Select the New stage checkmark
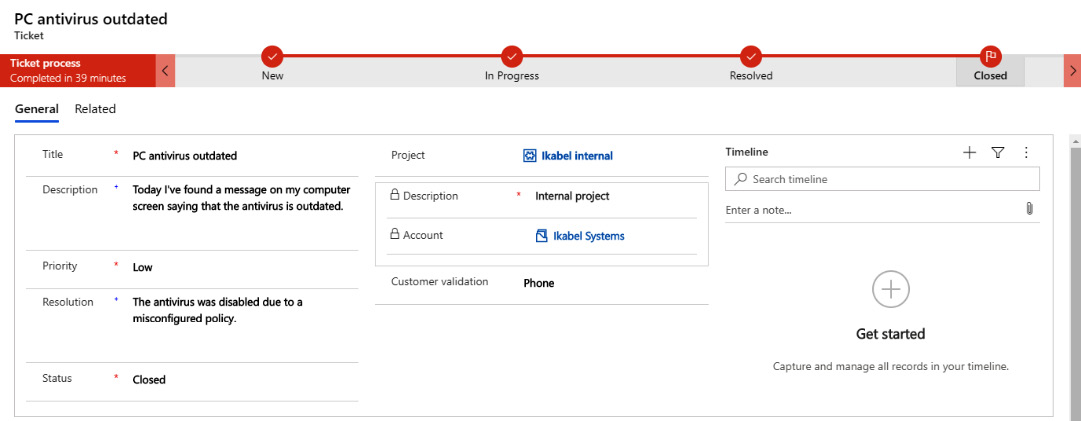 tap(272, 56)
